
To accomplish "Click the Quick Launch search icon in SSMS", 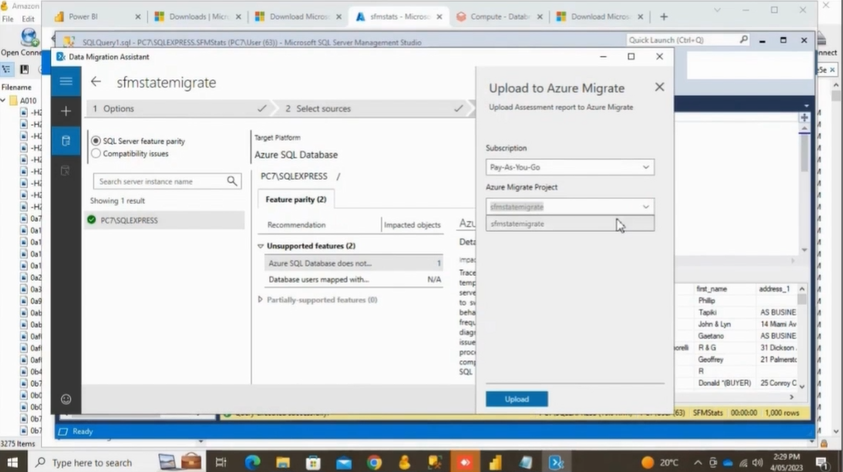I will point(743,40).
